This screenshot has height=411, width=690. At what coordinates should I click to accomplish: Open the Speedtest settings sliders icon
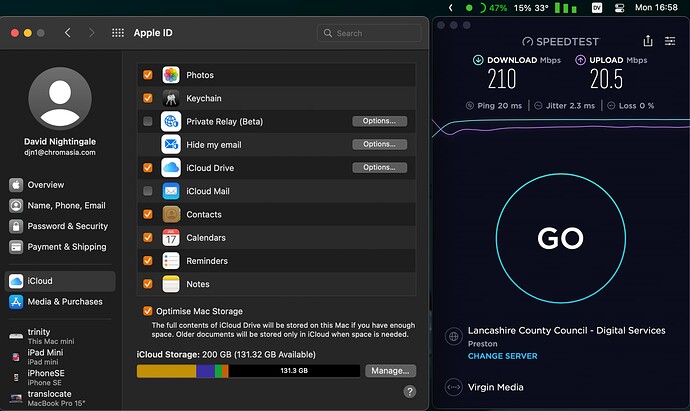point(670,41)
